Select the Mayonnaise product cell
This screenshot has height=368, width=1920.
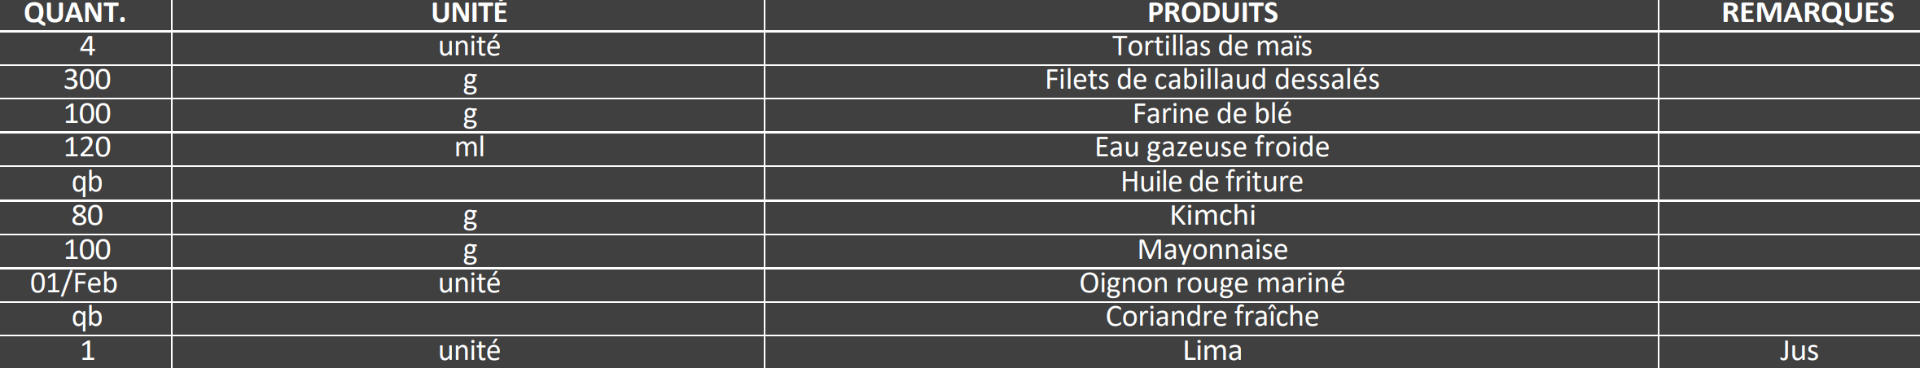tap(1211, 250)
